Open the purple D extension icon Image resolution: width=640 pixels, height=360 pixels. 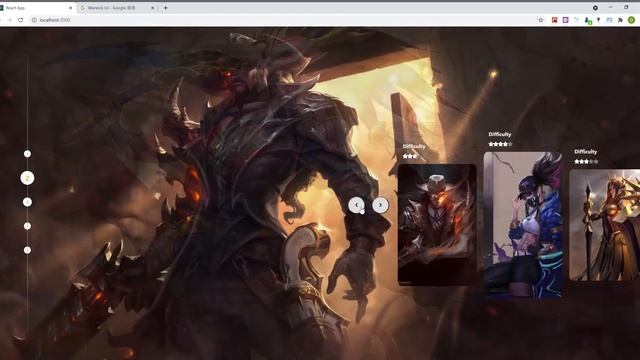tap(565, 20)
